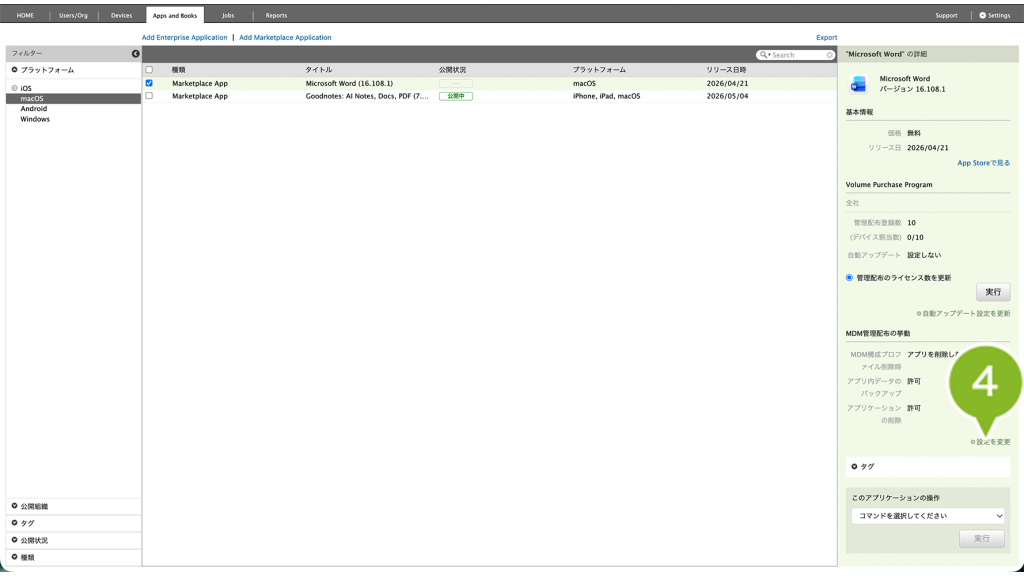Open the コマンドを選択してください dropdown
The width and height of the screenshot is (1024, 576).
point(927,516)
